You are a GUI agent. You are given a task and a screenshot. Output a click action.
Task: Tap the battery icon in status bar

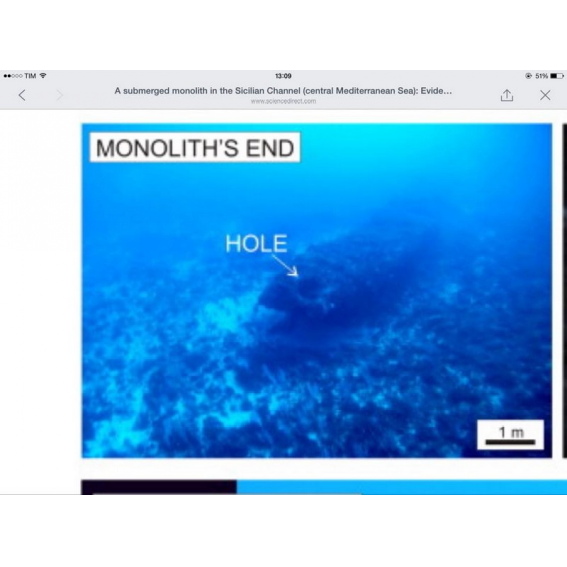[x=557, y=76]
